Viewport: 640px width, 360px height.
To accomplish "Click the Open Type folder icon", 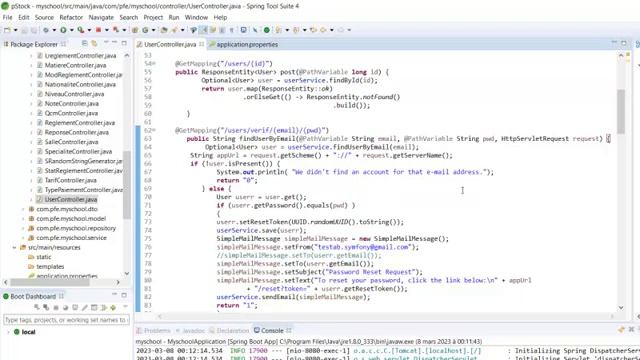I will point(163,30).
